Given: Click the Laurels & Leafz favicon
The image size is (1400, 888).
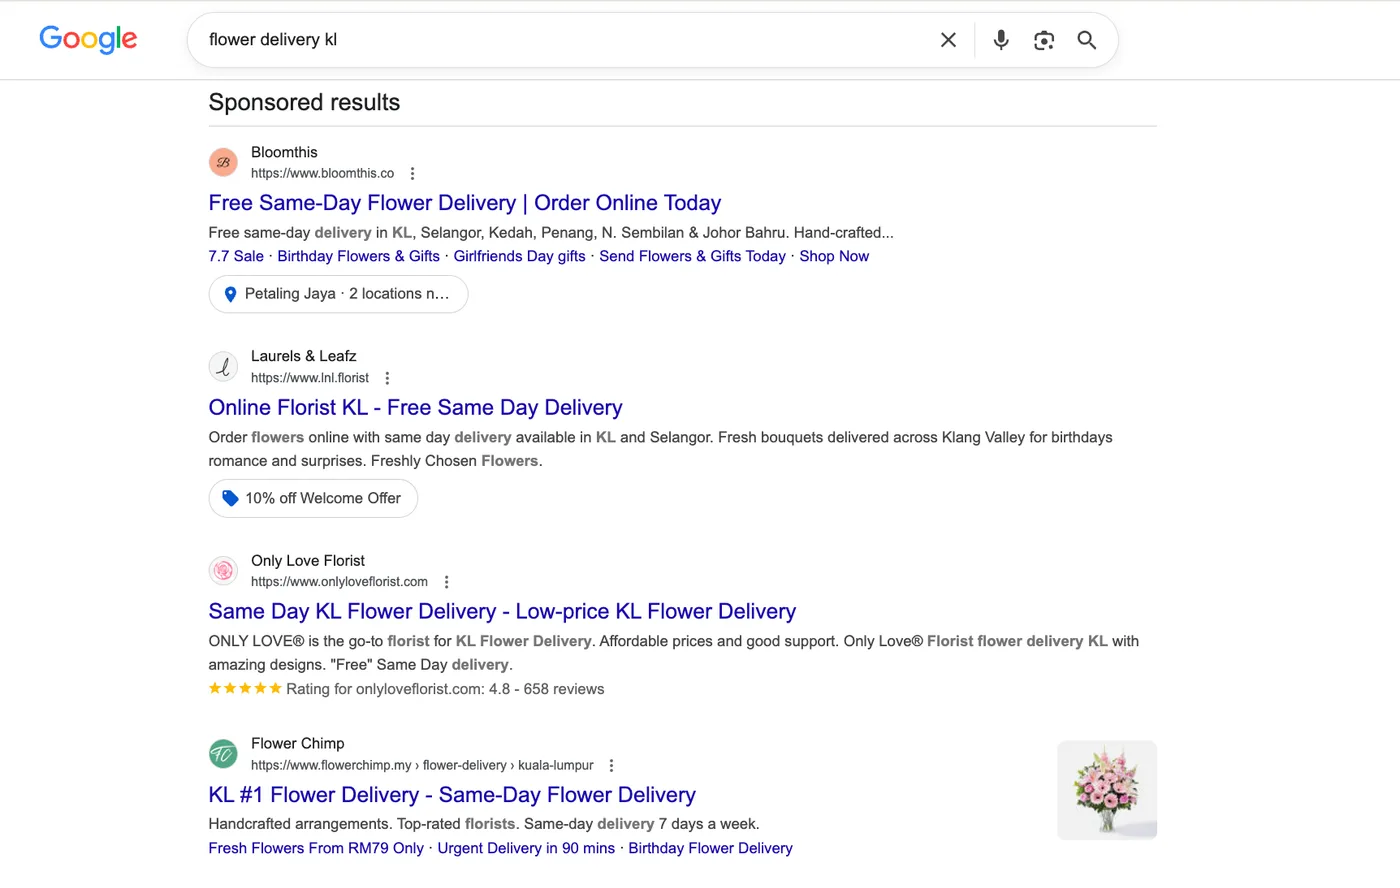Looking at the screenshot, I should click(x=223, y=366).
